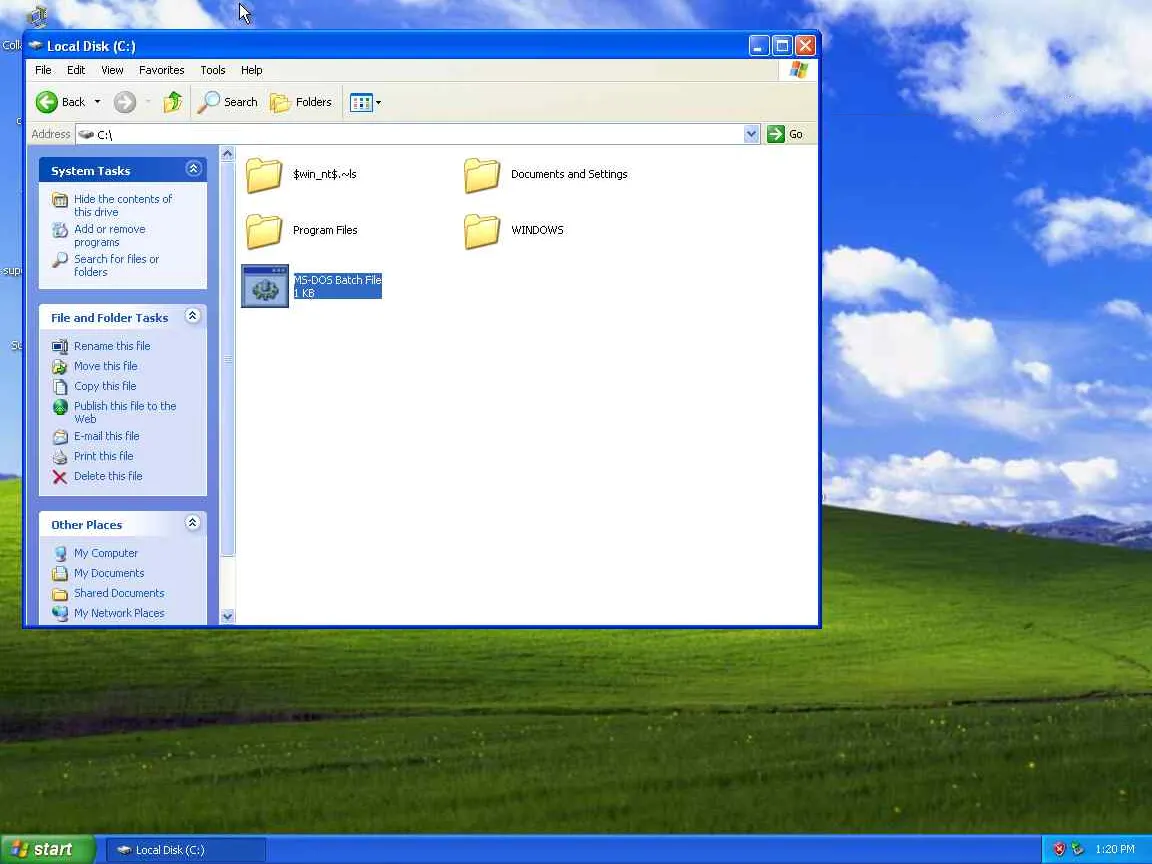Select the Documents and Settings folder icon

coord(482,176)
